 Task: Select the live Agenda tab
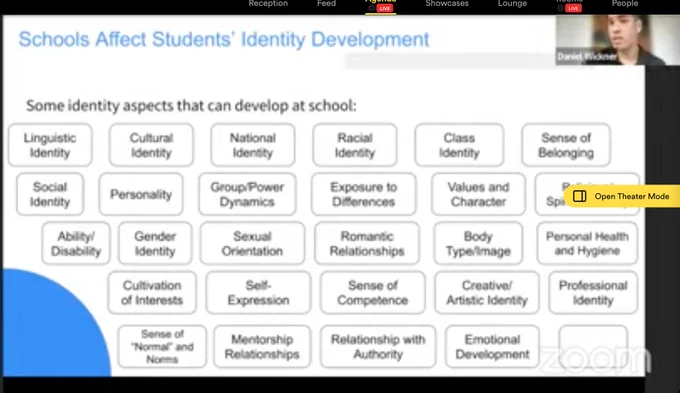(x=380, y=6)
